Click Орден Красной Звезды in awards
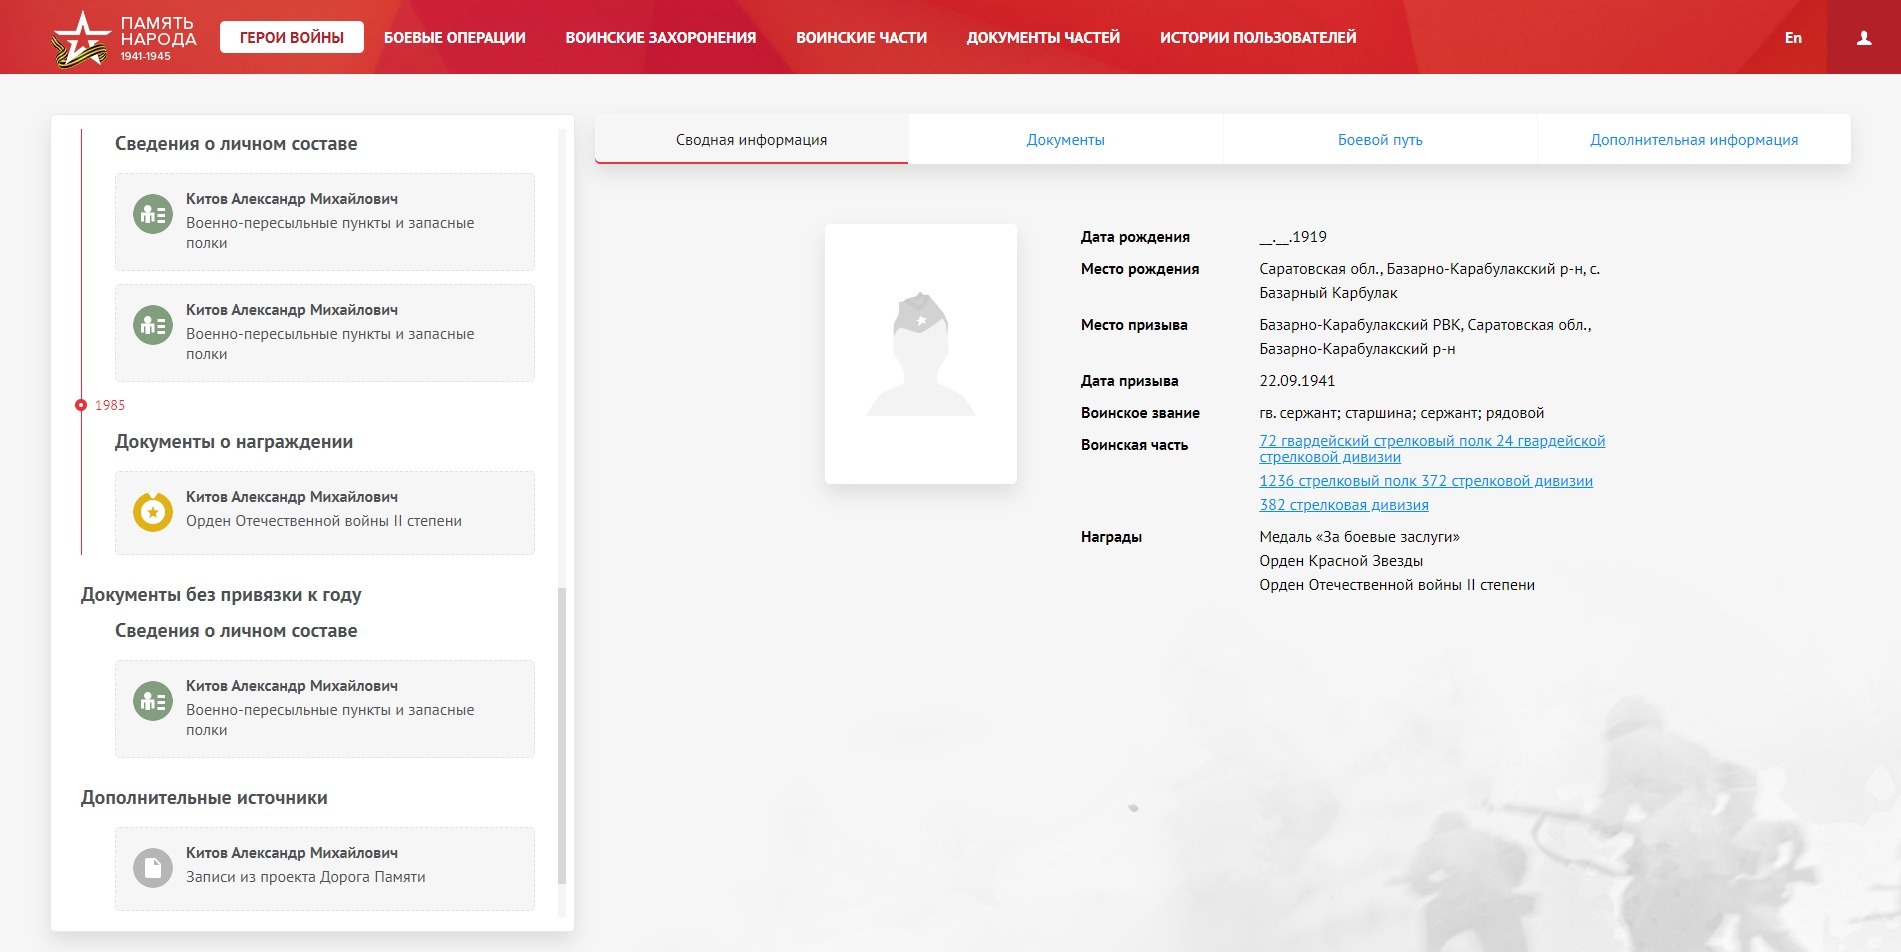 [x=1341, y=561]
